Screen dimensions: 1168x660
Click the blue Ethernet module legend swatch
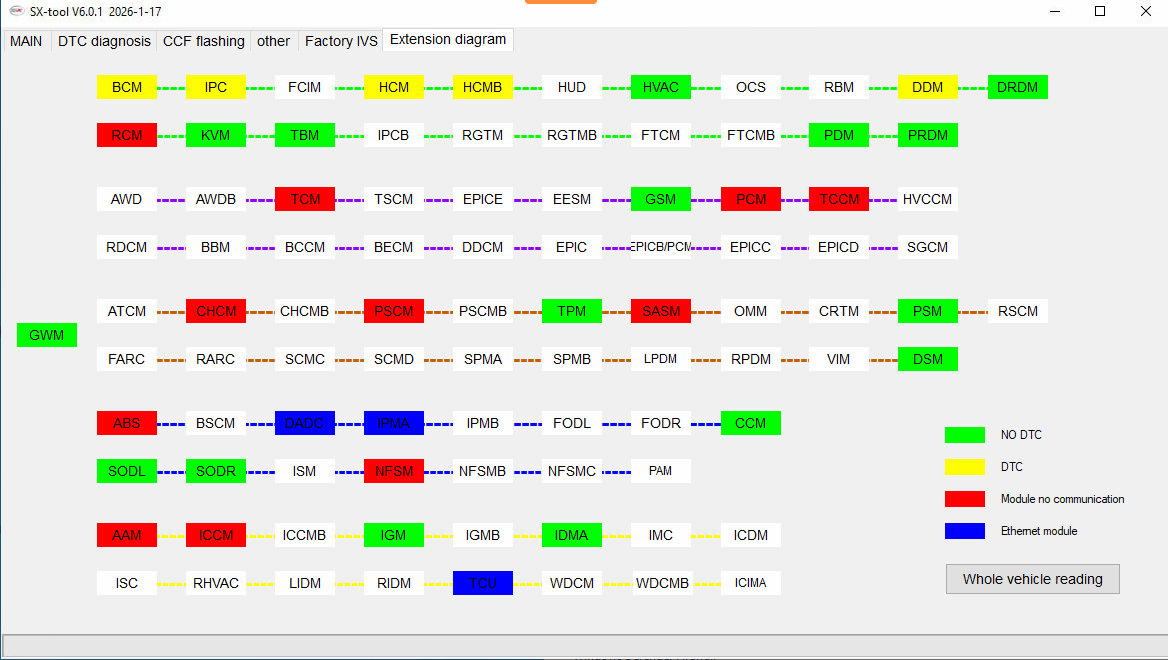tap(965, 531)
